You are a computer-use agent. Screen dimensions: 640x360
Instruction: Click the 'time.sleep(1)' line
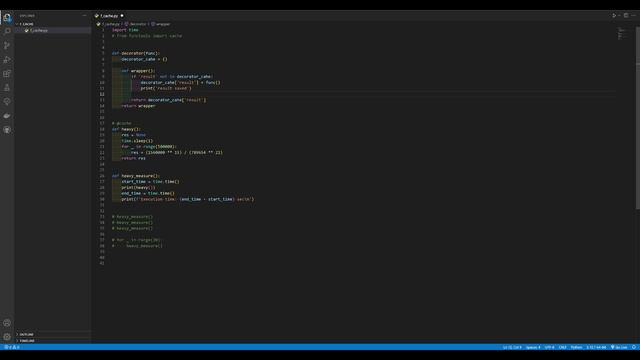point(137,141)
